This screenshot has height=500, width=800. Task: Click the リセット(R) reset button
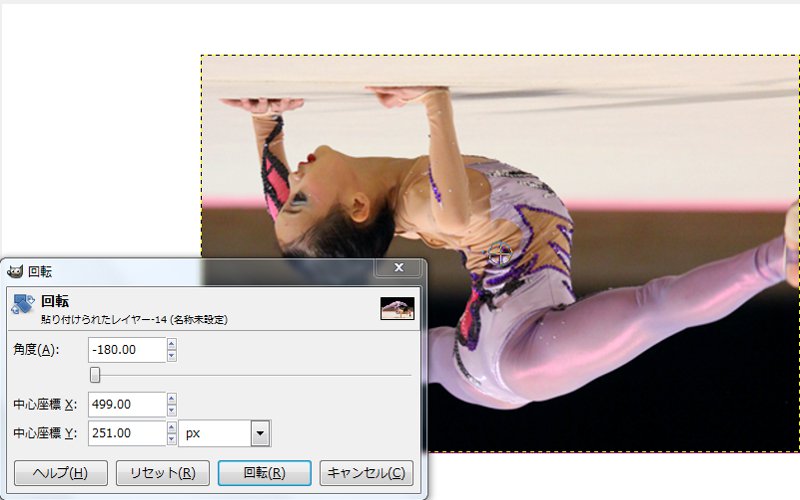tap(163, 473)
